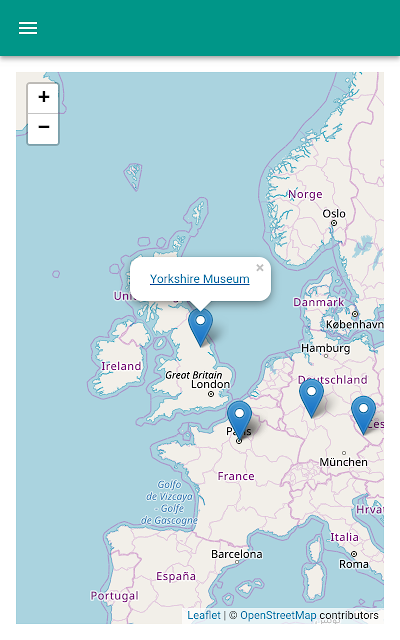Image resolution: width=400 pixels, height=640 pixels.
Task: Zoom out with the minus button
Action: pyautogui.click(x=43, y=129)
